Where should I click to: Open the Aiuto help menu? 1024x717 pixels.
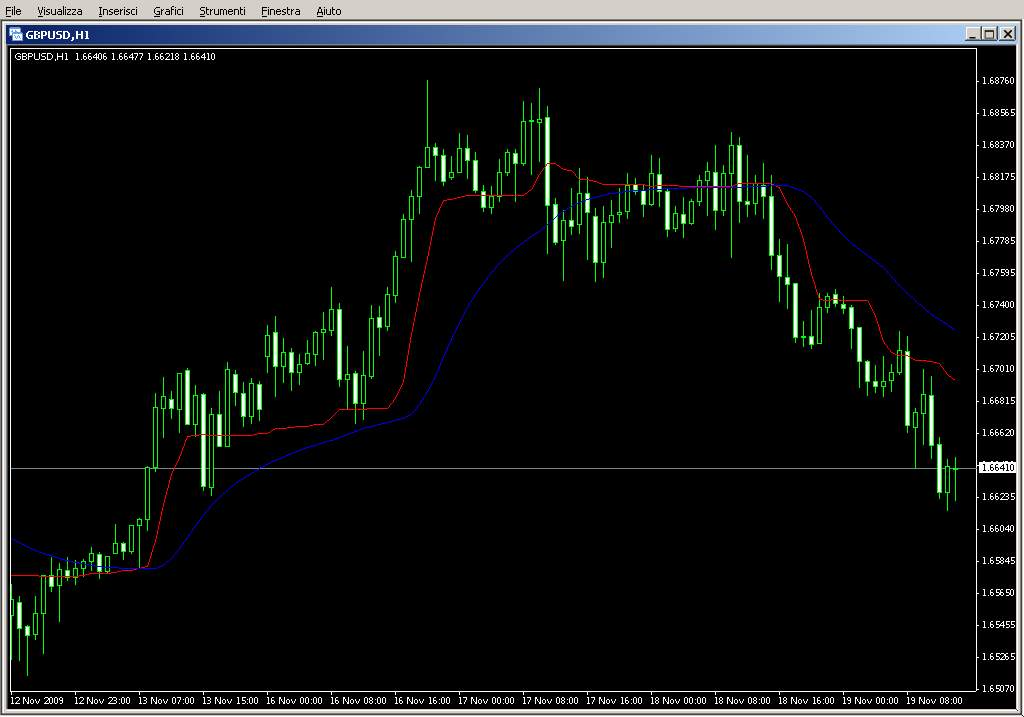328,11
